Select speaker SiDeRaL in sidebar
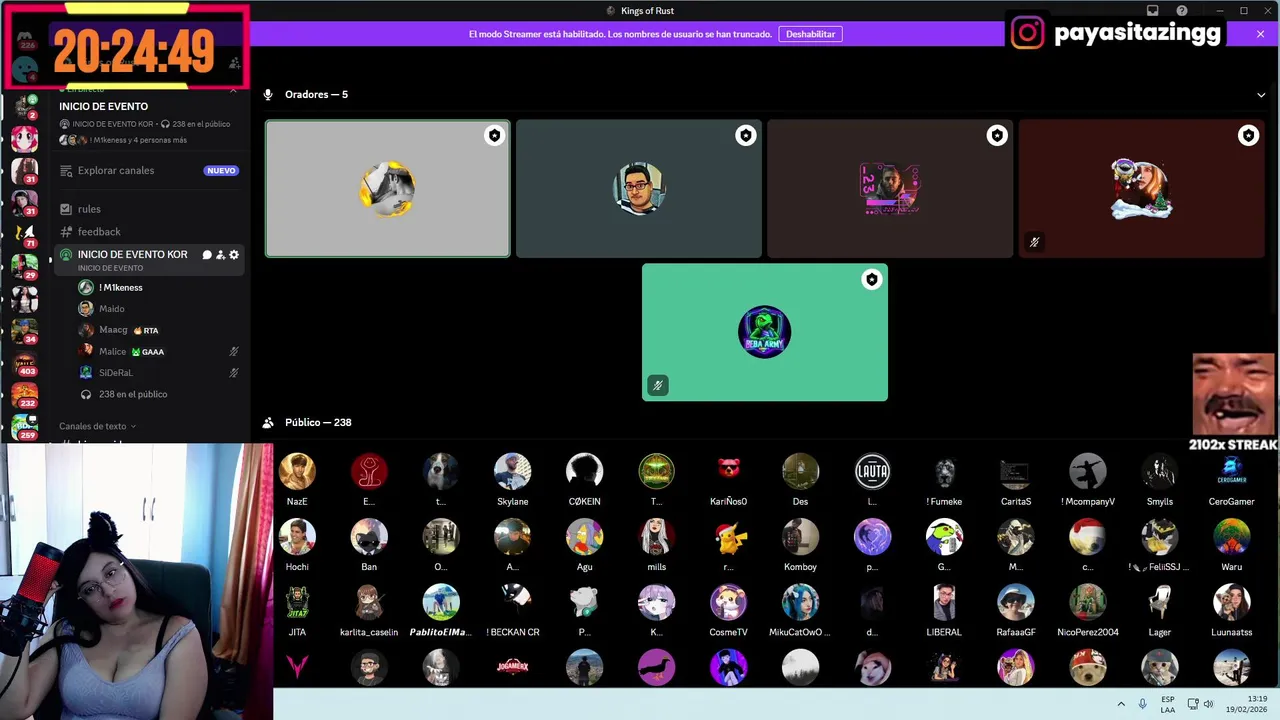The width and height of the screenshot is (1280, 720). [115, 373]
